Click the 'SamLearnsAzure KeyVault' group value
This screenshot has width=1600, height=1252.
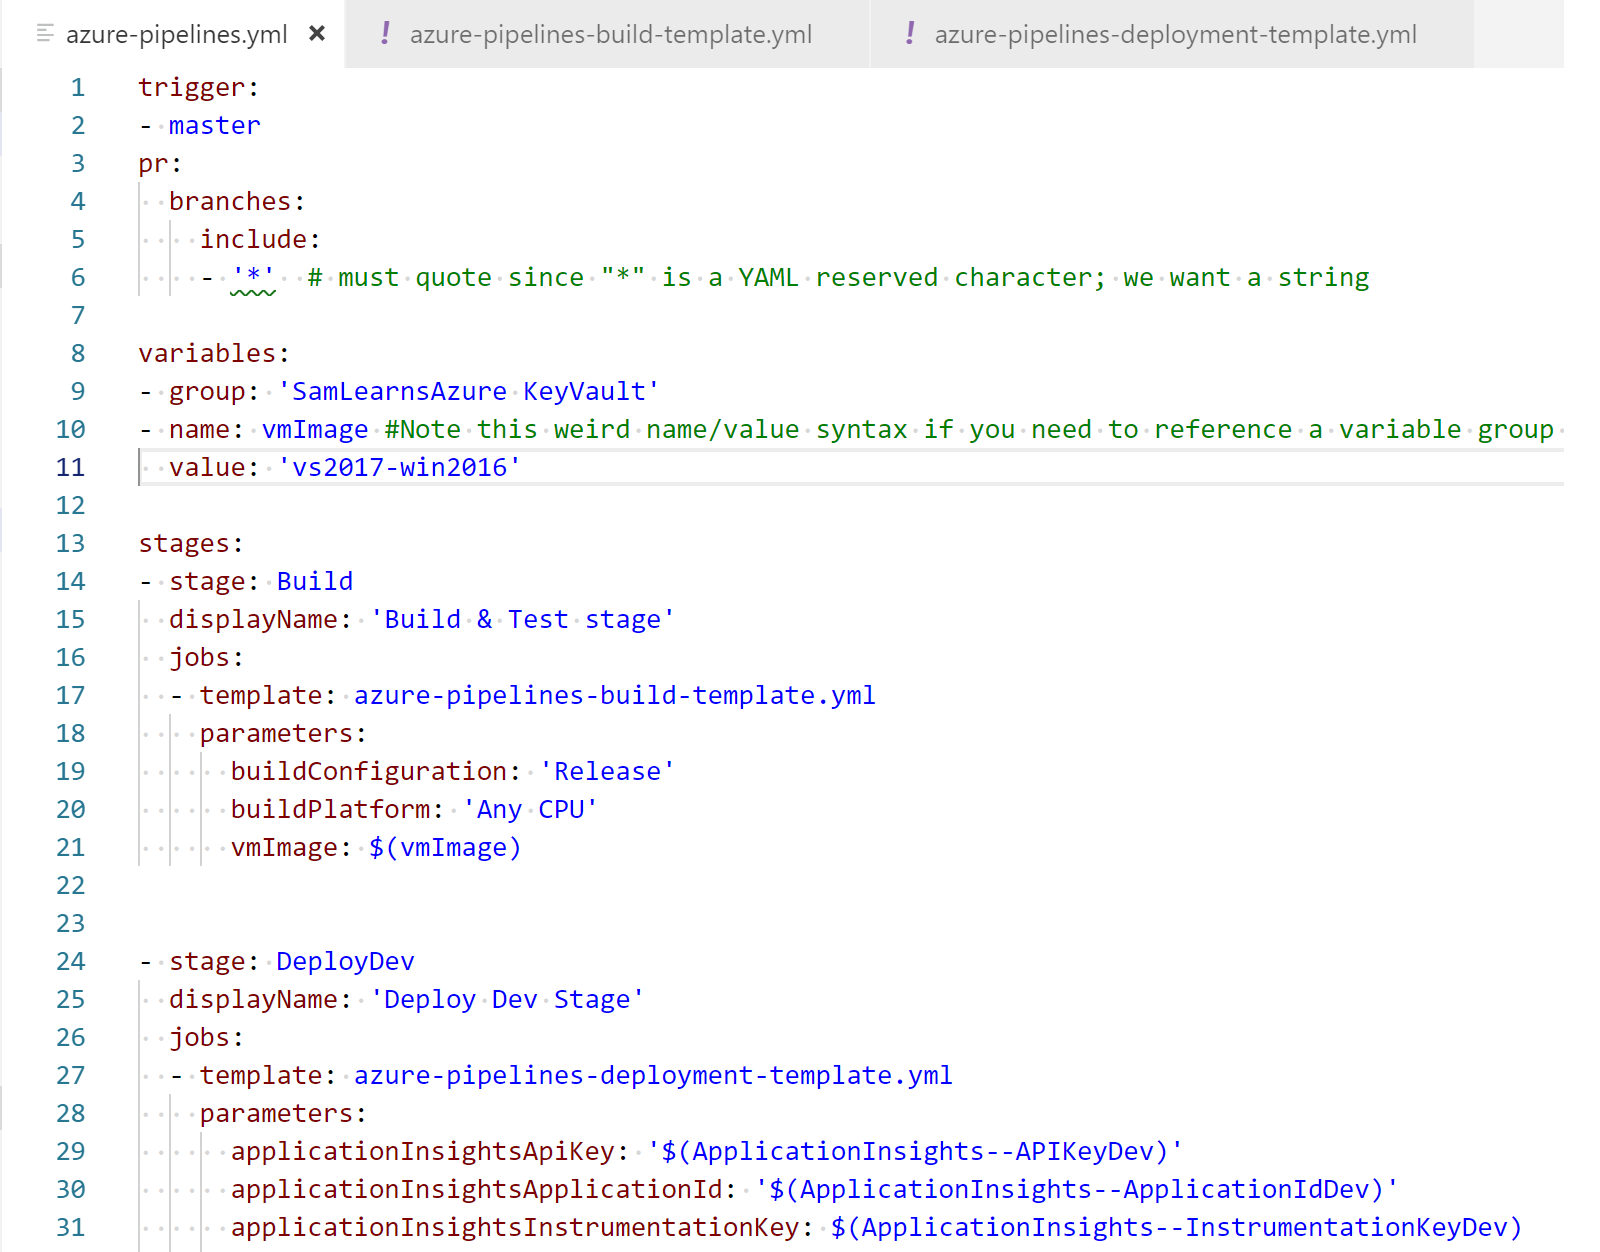point(468,392)
